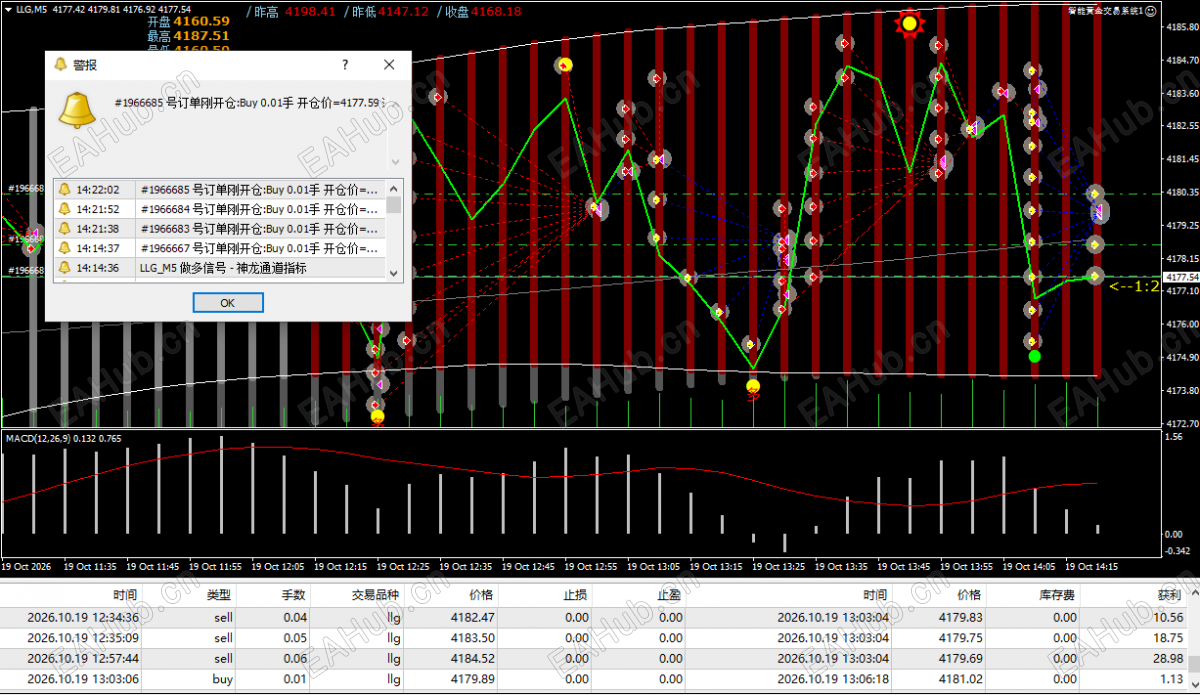Screen dimensions: 1200x695
Task: Click the smiley face expert advisor icon
Action: click(1150, 10)
